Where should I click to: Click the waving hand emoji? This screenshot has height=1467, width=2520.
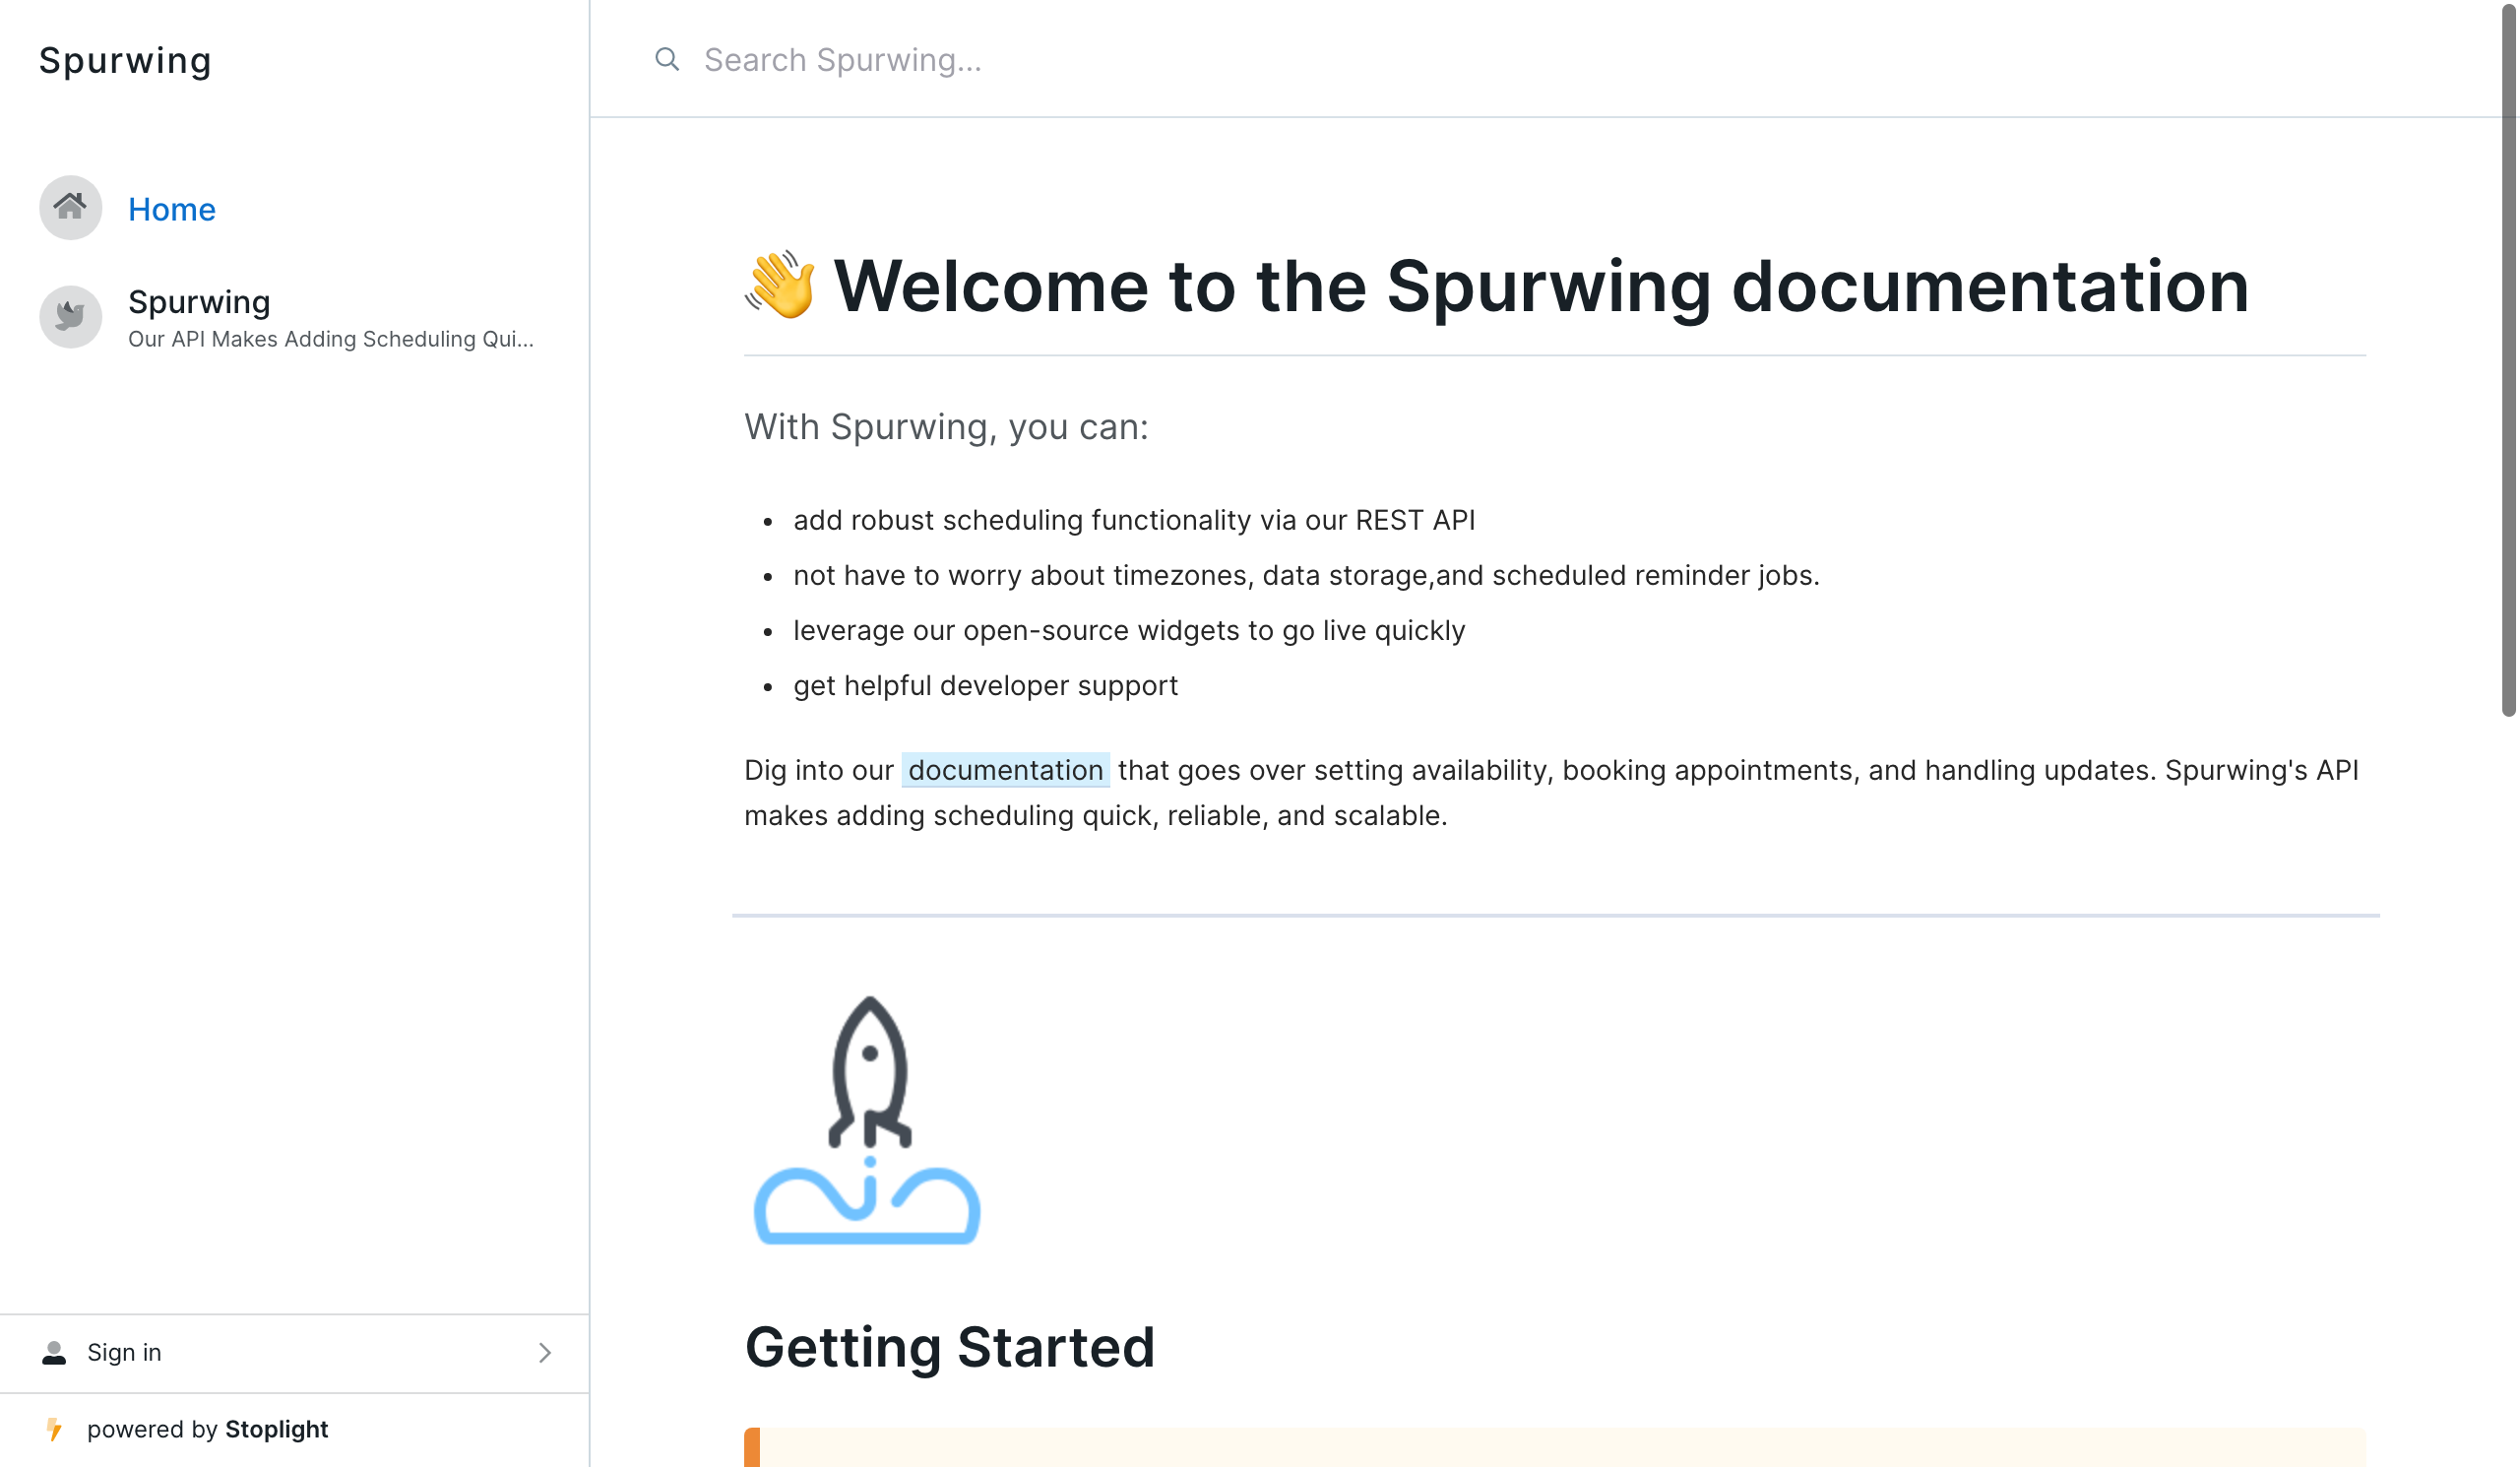point(780,286)
